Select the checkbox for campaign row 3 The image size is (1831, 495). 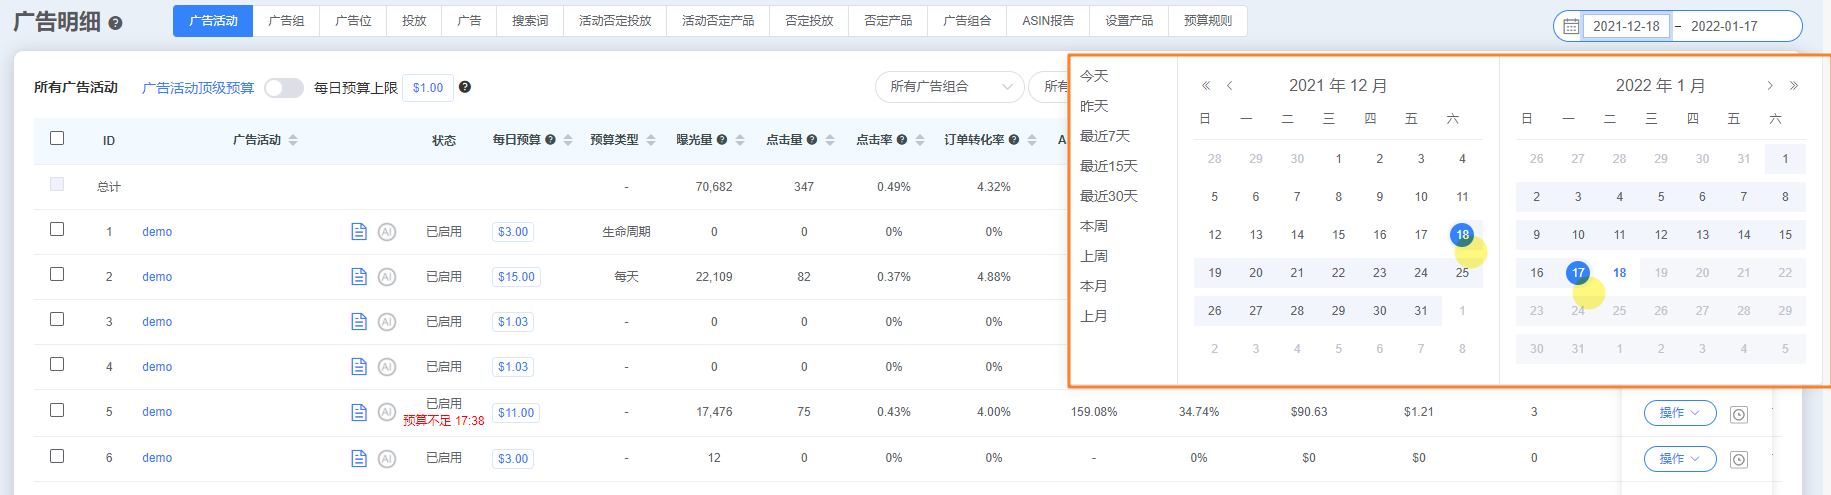(57, 320)
